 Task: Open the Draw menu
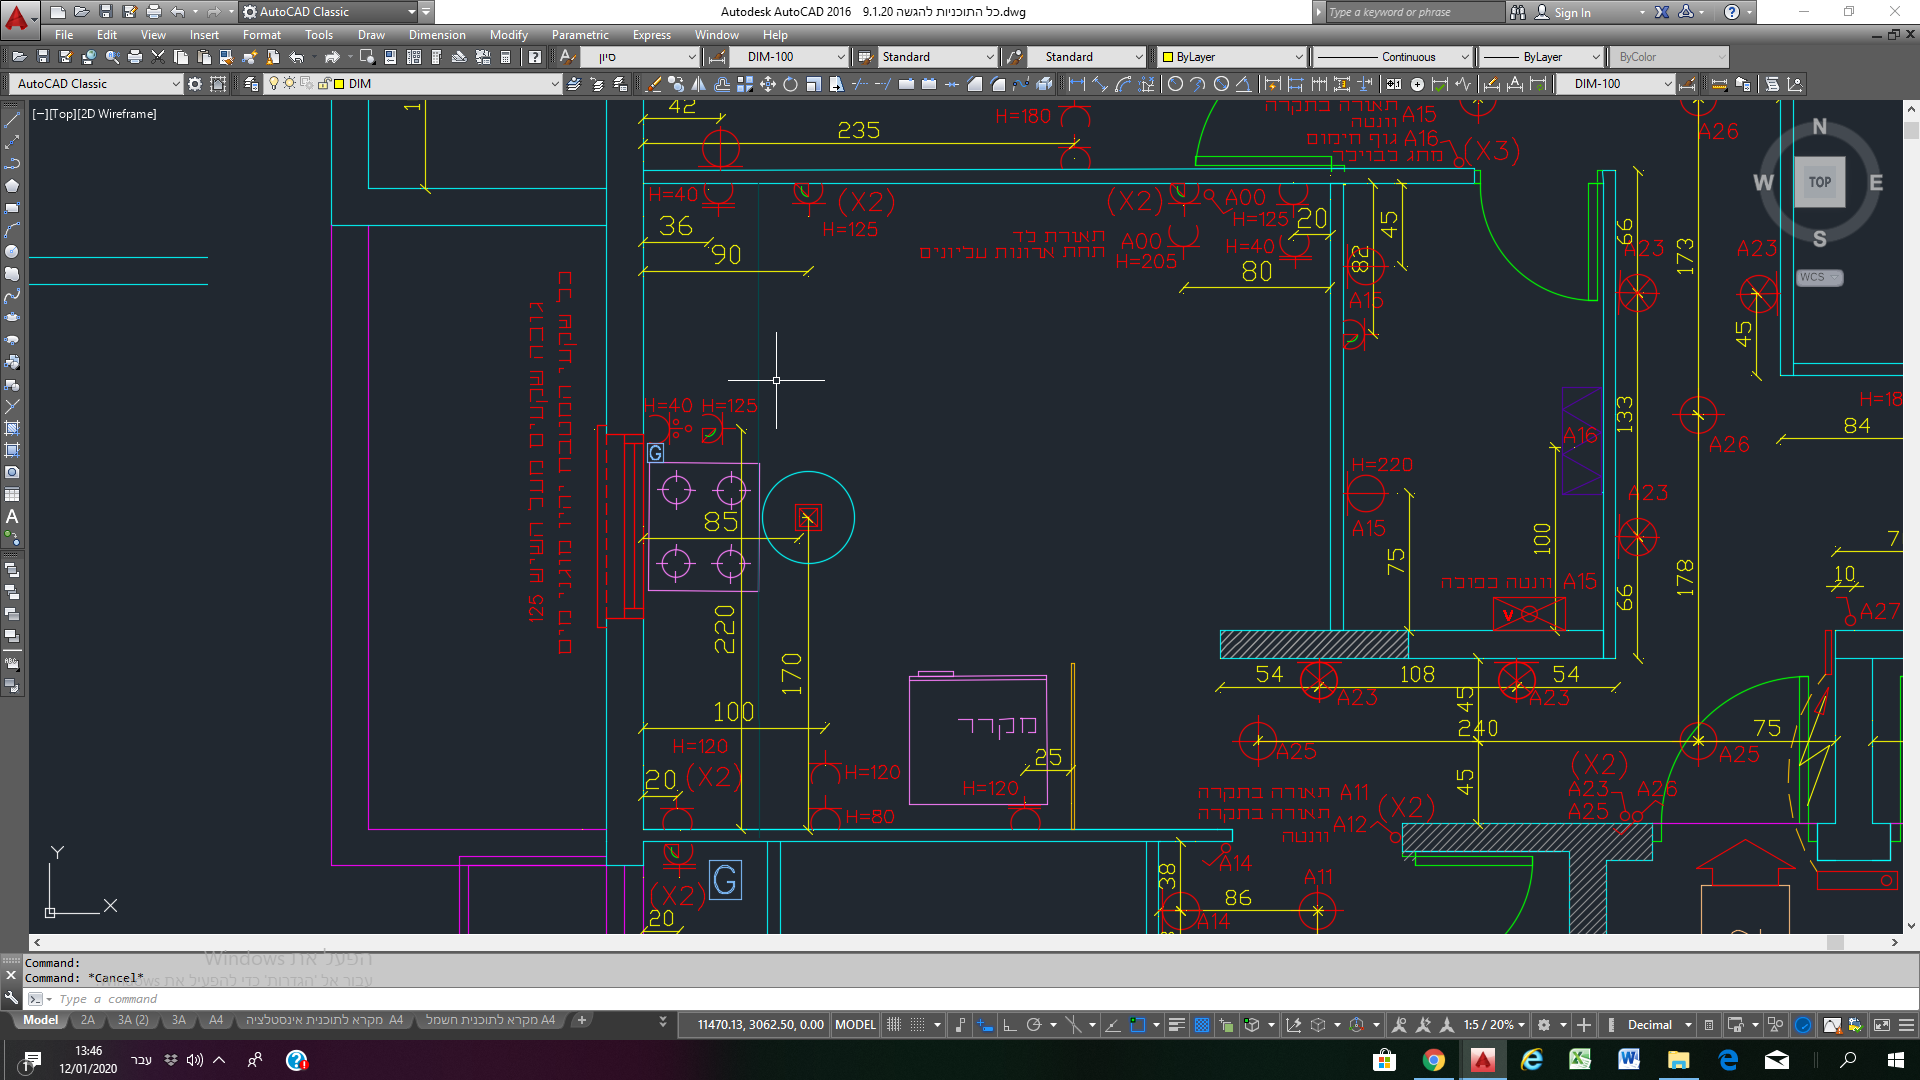click(x=371, y=35)
